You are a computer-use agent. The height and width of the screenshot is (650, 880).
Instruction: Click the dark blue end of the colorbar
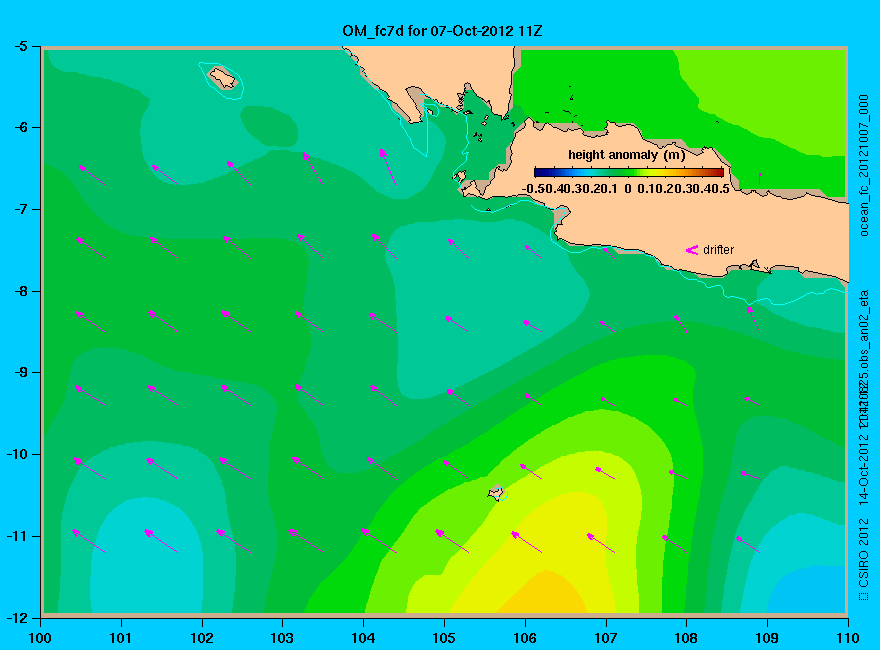[x=538, y=172]
